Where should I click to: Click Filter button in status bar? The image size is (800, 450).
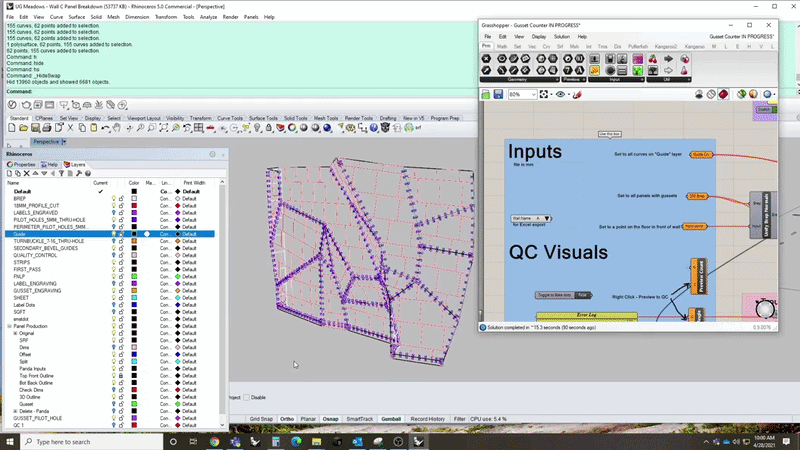pyautogui.click(x=459, y=419)
